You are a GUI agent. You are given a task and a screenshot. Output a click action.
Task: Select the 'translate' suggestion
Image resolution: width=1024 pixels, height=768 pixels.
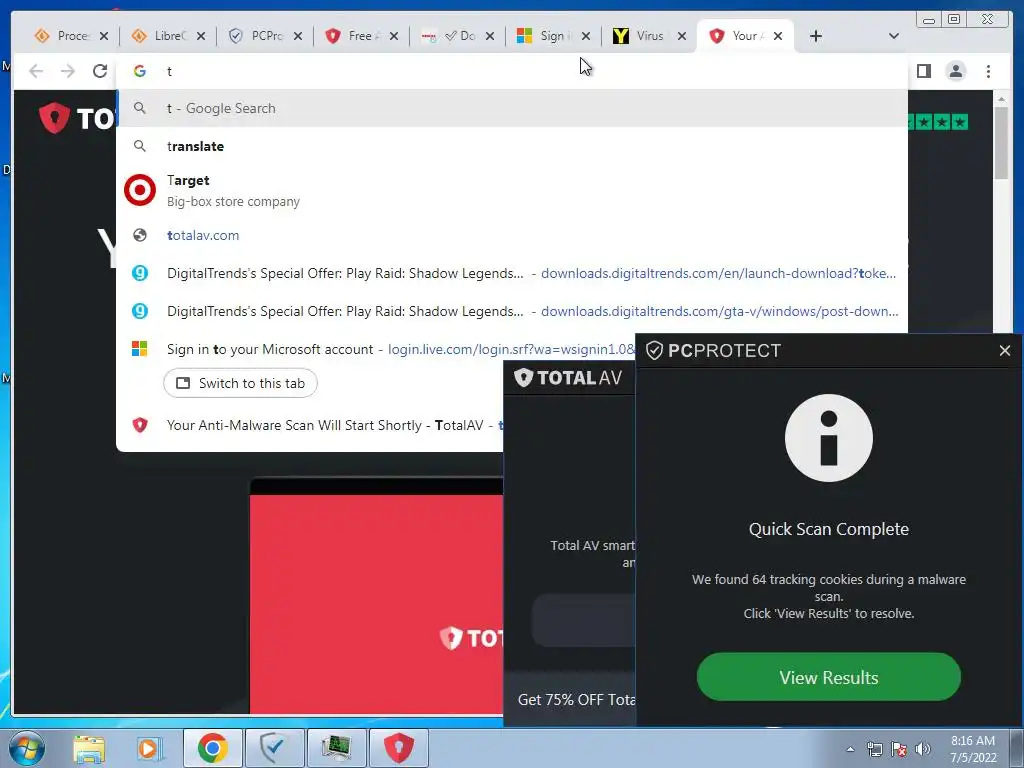point(511,146)
